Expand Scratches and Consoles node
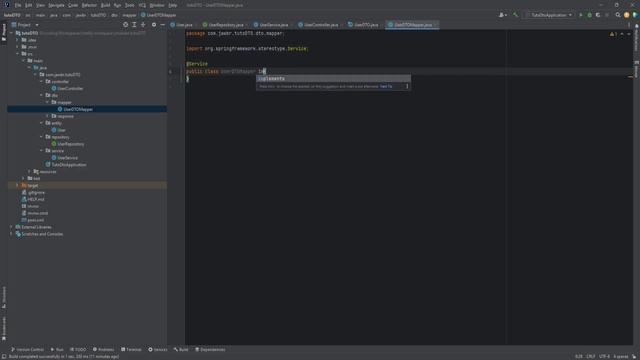Viewport: 640px width, 360px height. point(11,234)
